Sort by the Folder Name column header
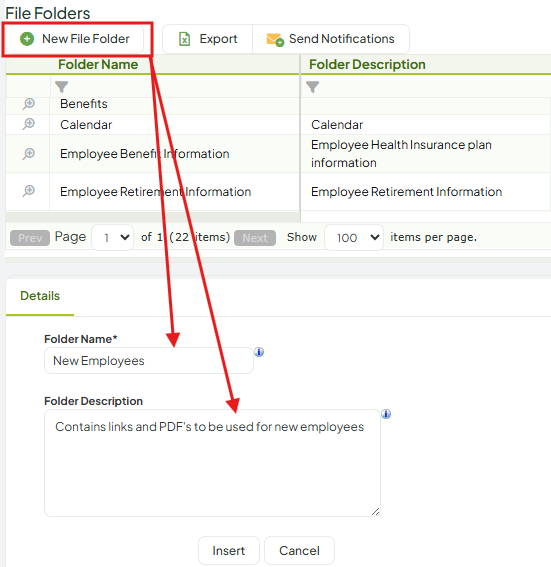The height and width of the screenshot is (567, 551). coord(98,64)
